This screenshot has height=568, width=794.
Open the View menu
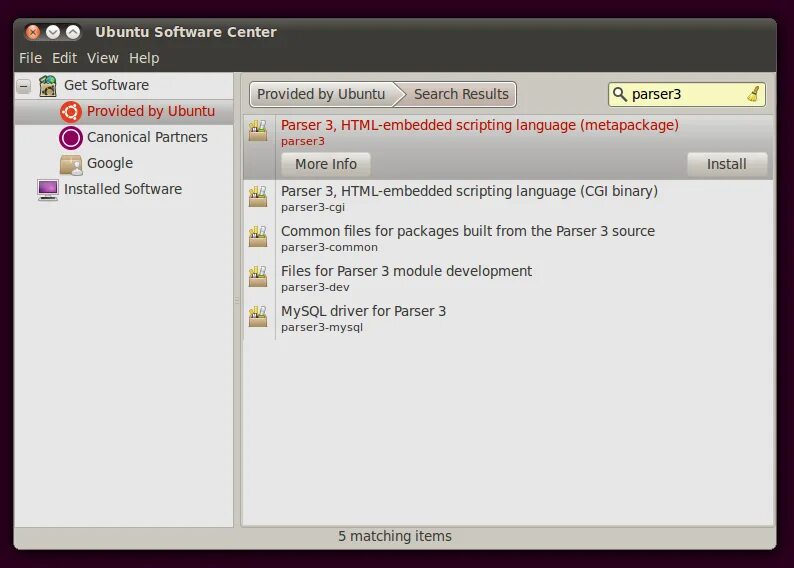tap(103, 58)
